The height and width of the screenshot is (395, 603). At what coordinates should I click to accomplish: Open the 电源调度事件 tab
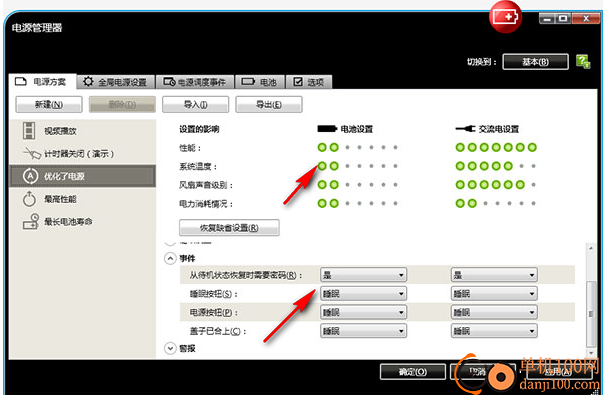tap(195, 82)
